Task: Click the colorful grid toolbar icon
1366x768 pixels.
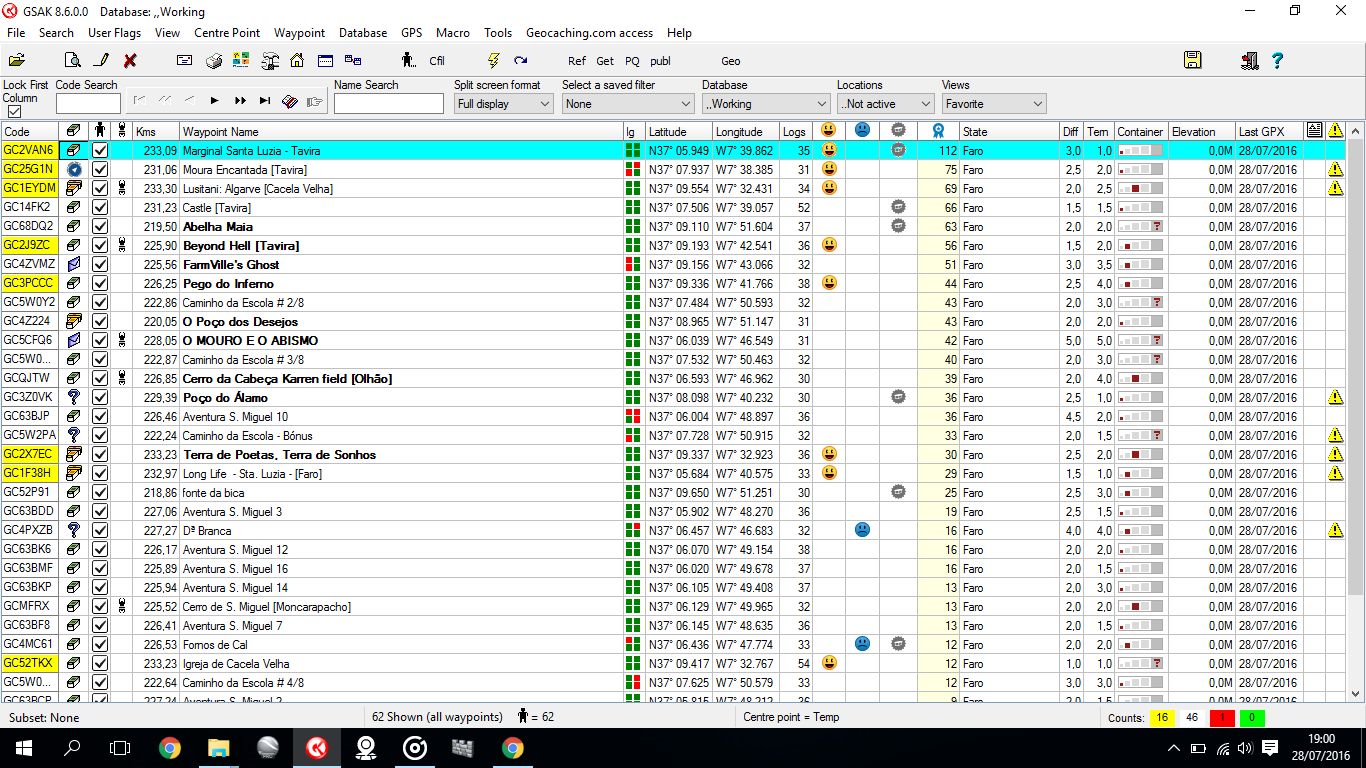Action: pos(241,61)
